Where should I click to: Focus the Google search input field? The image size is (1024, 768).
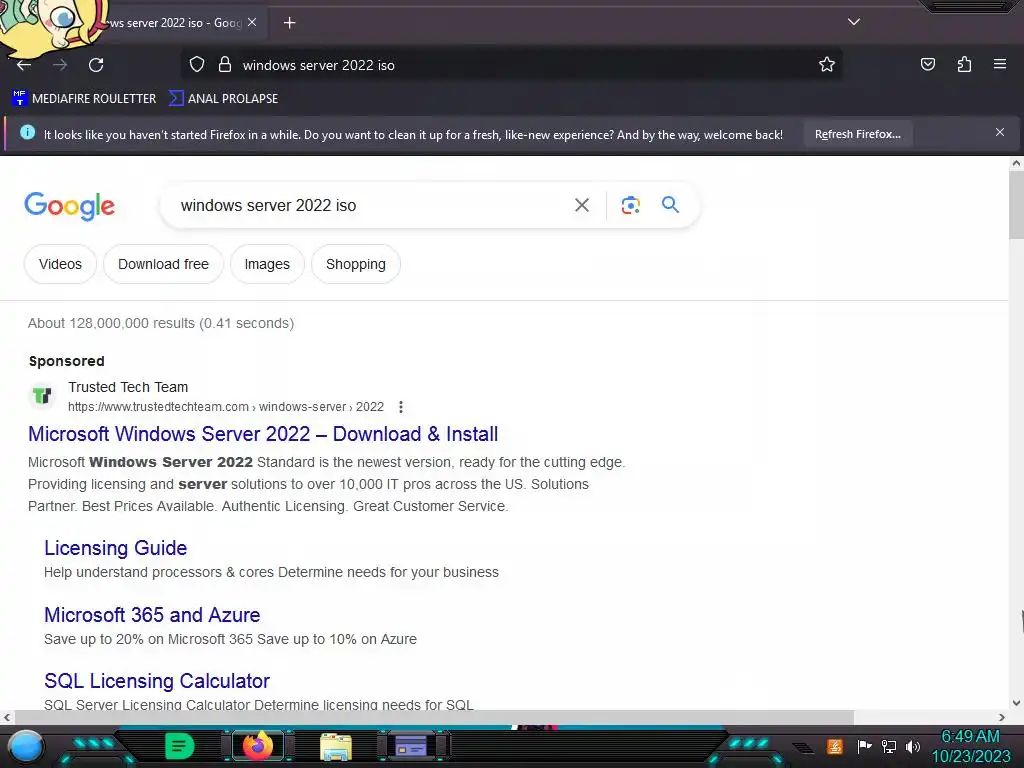click(x=366, y=205)
